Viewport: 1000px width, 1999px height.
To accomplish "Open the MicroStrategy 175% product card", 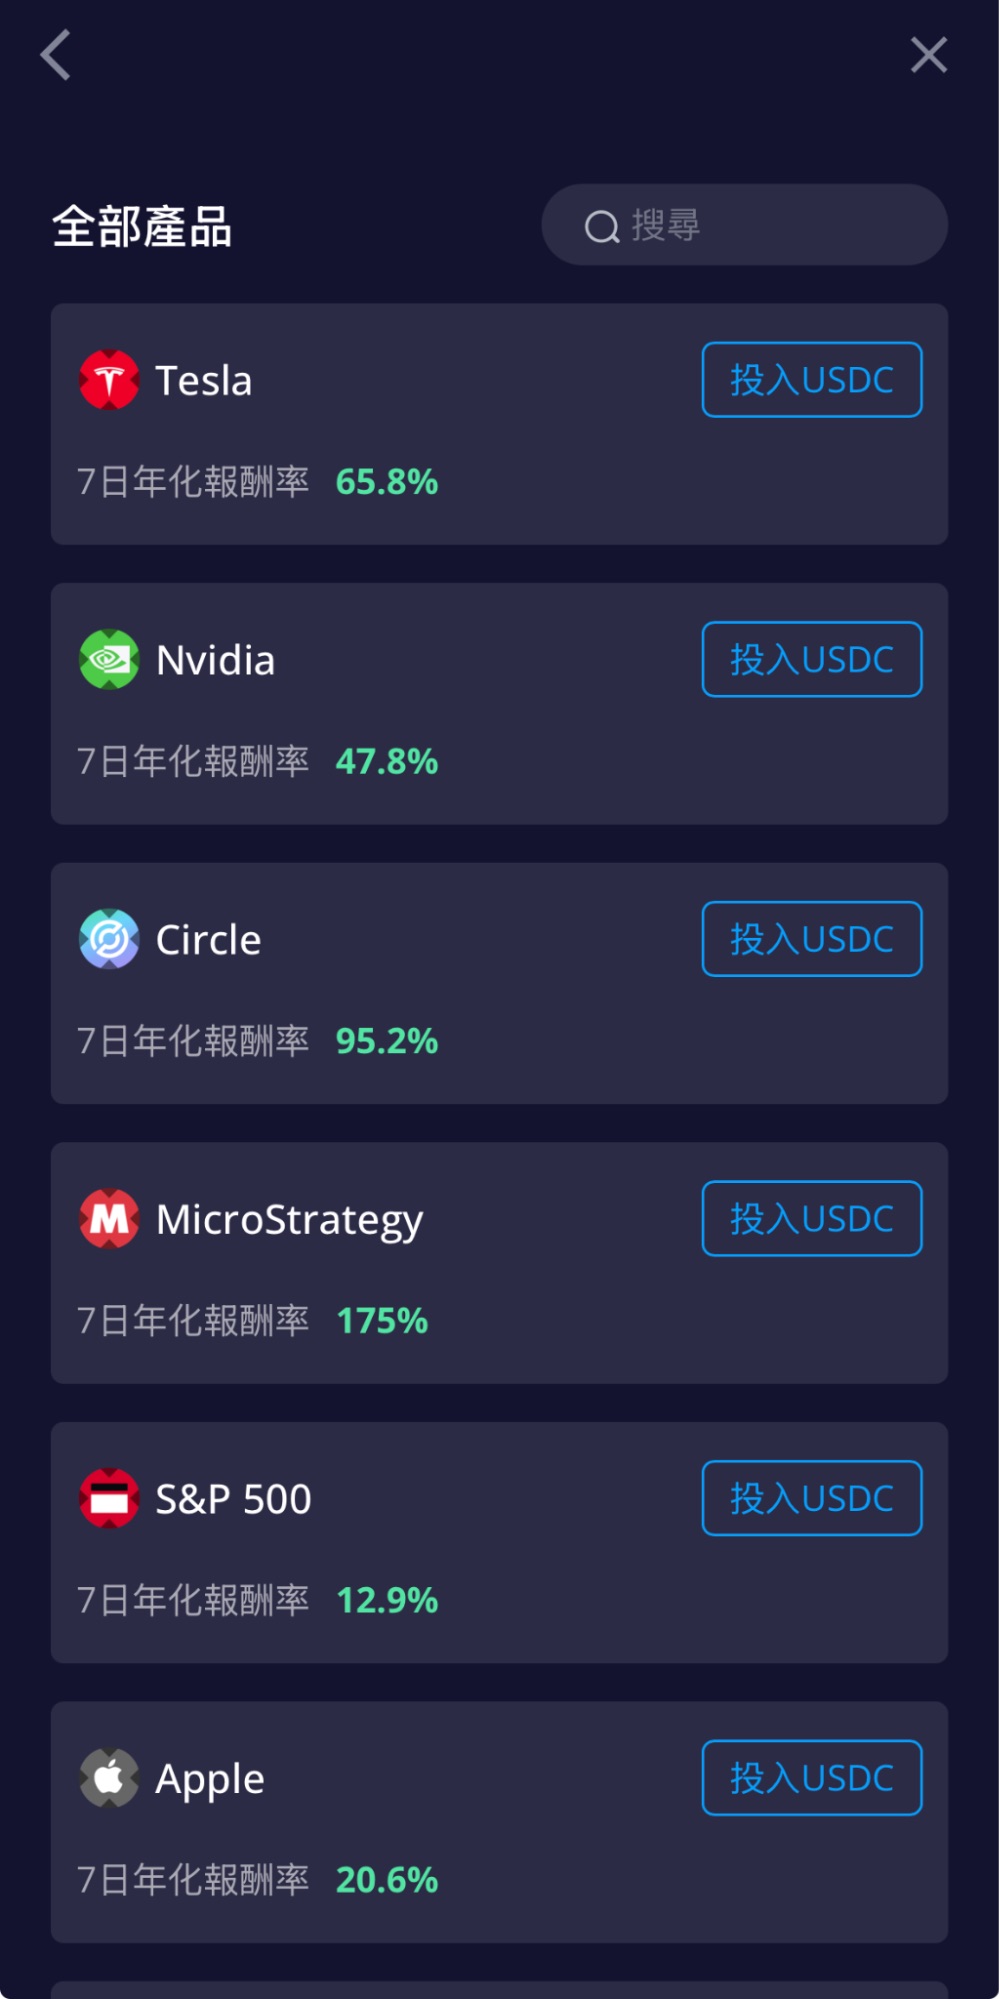I will point(500,1263).
